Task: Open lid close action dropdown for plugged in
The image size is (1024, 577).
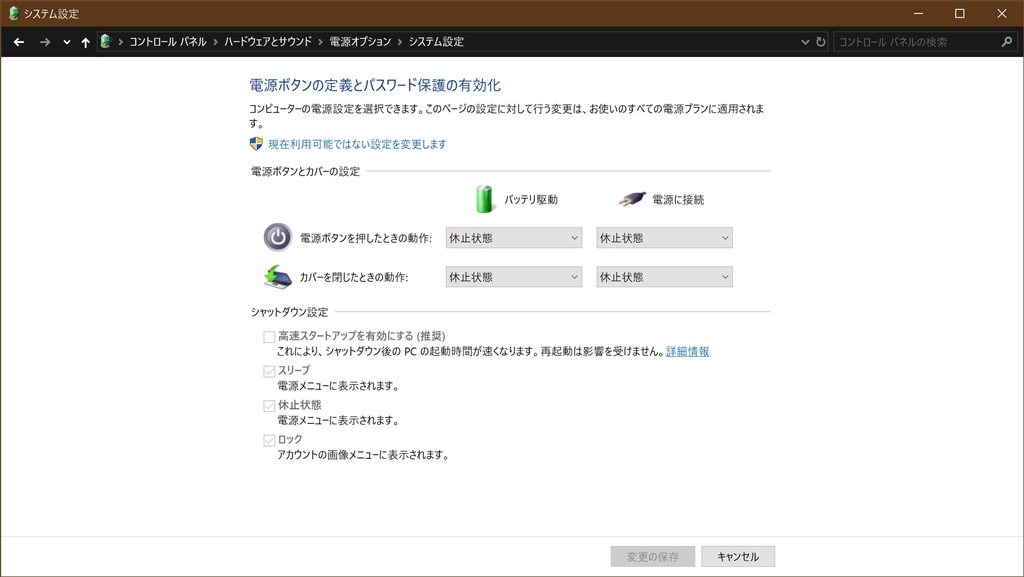Action: (x=664, y=277)
